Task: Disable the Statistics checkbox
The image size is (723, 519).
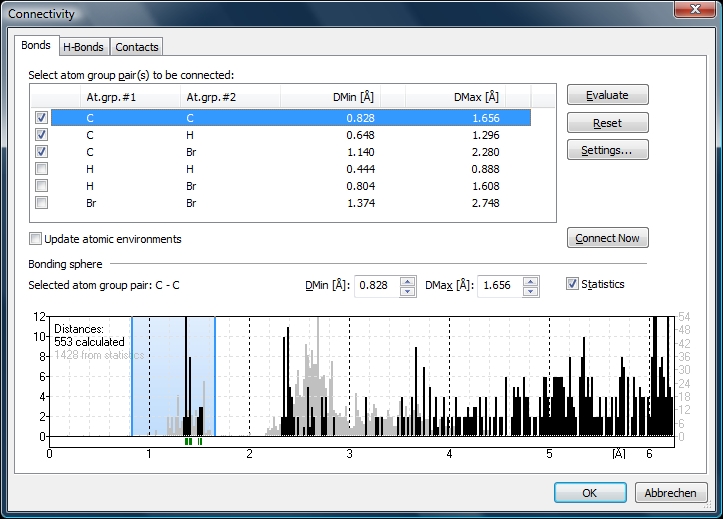Action: 573,284
